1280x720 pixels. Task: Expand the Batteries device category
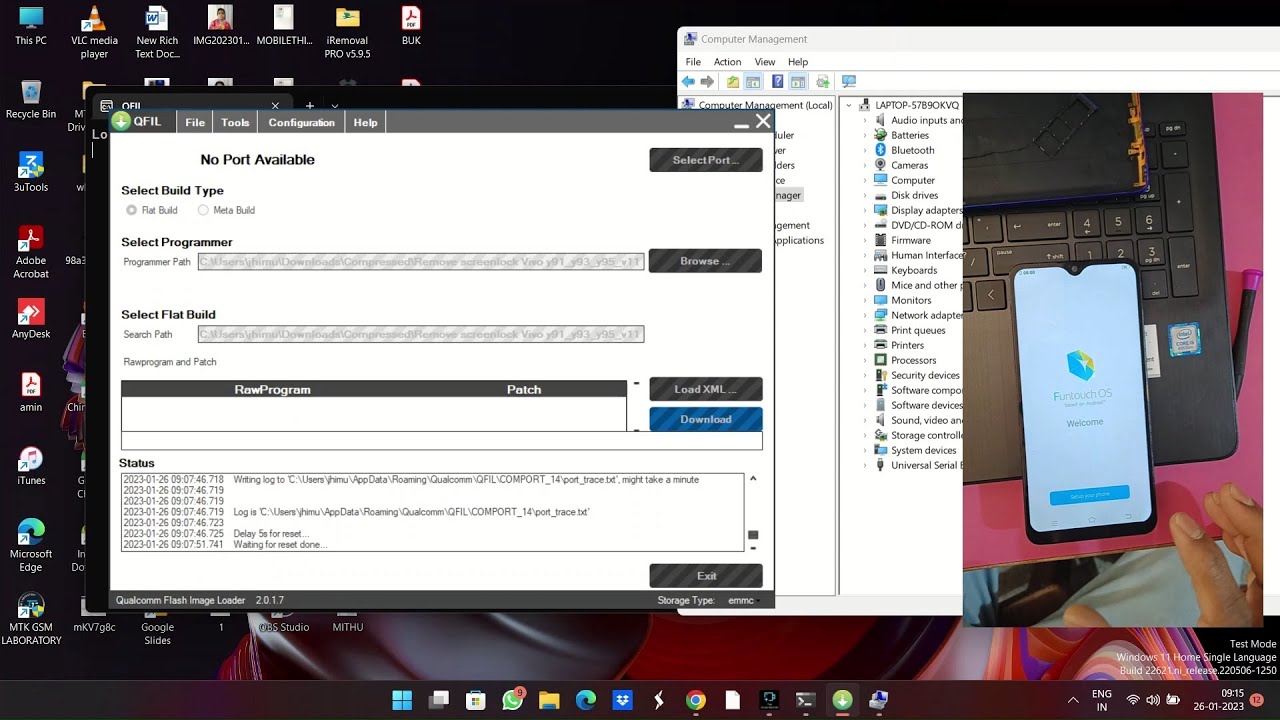pos(867,135)
